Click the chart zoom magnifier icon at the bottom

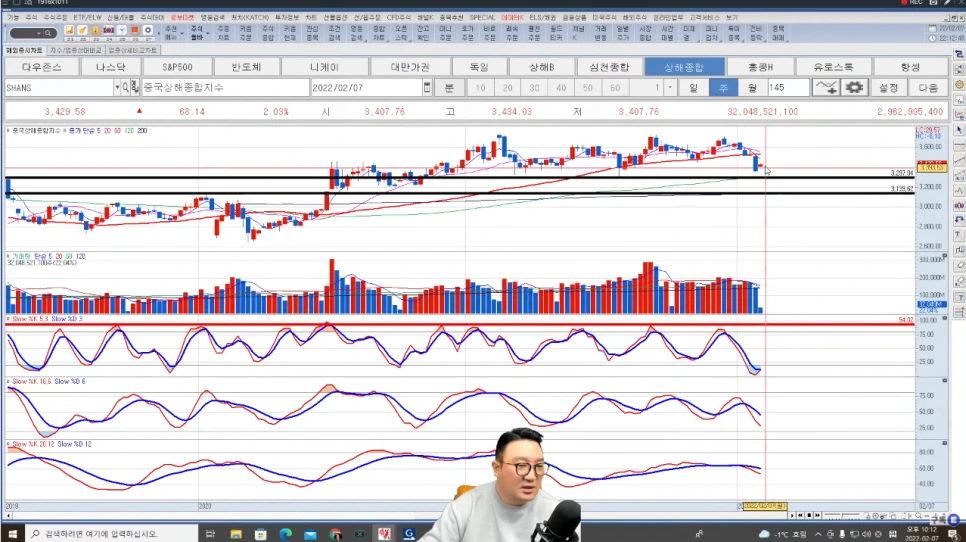pyautogui.click(x=918, y=516)
